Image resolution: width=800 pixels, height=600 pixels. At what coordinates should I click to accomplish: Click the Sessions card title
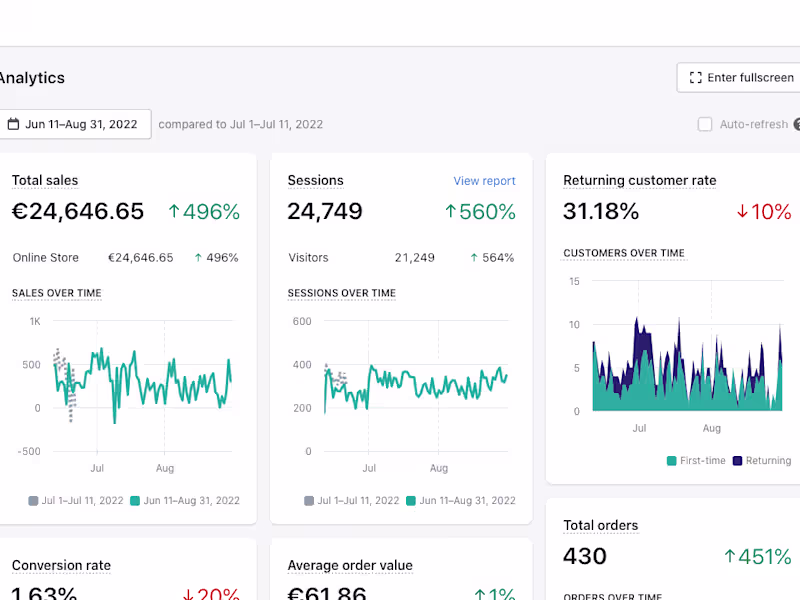pos(315,181)
